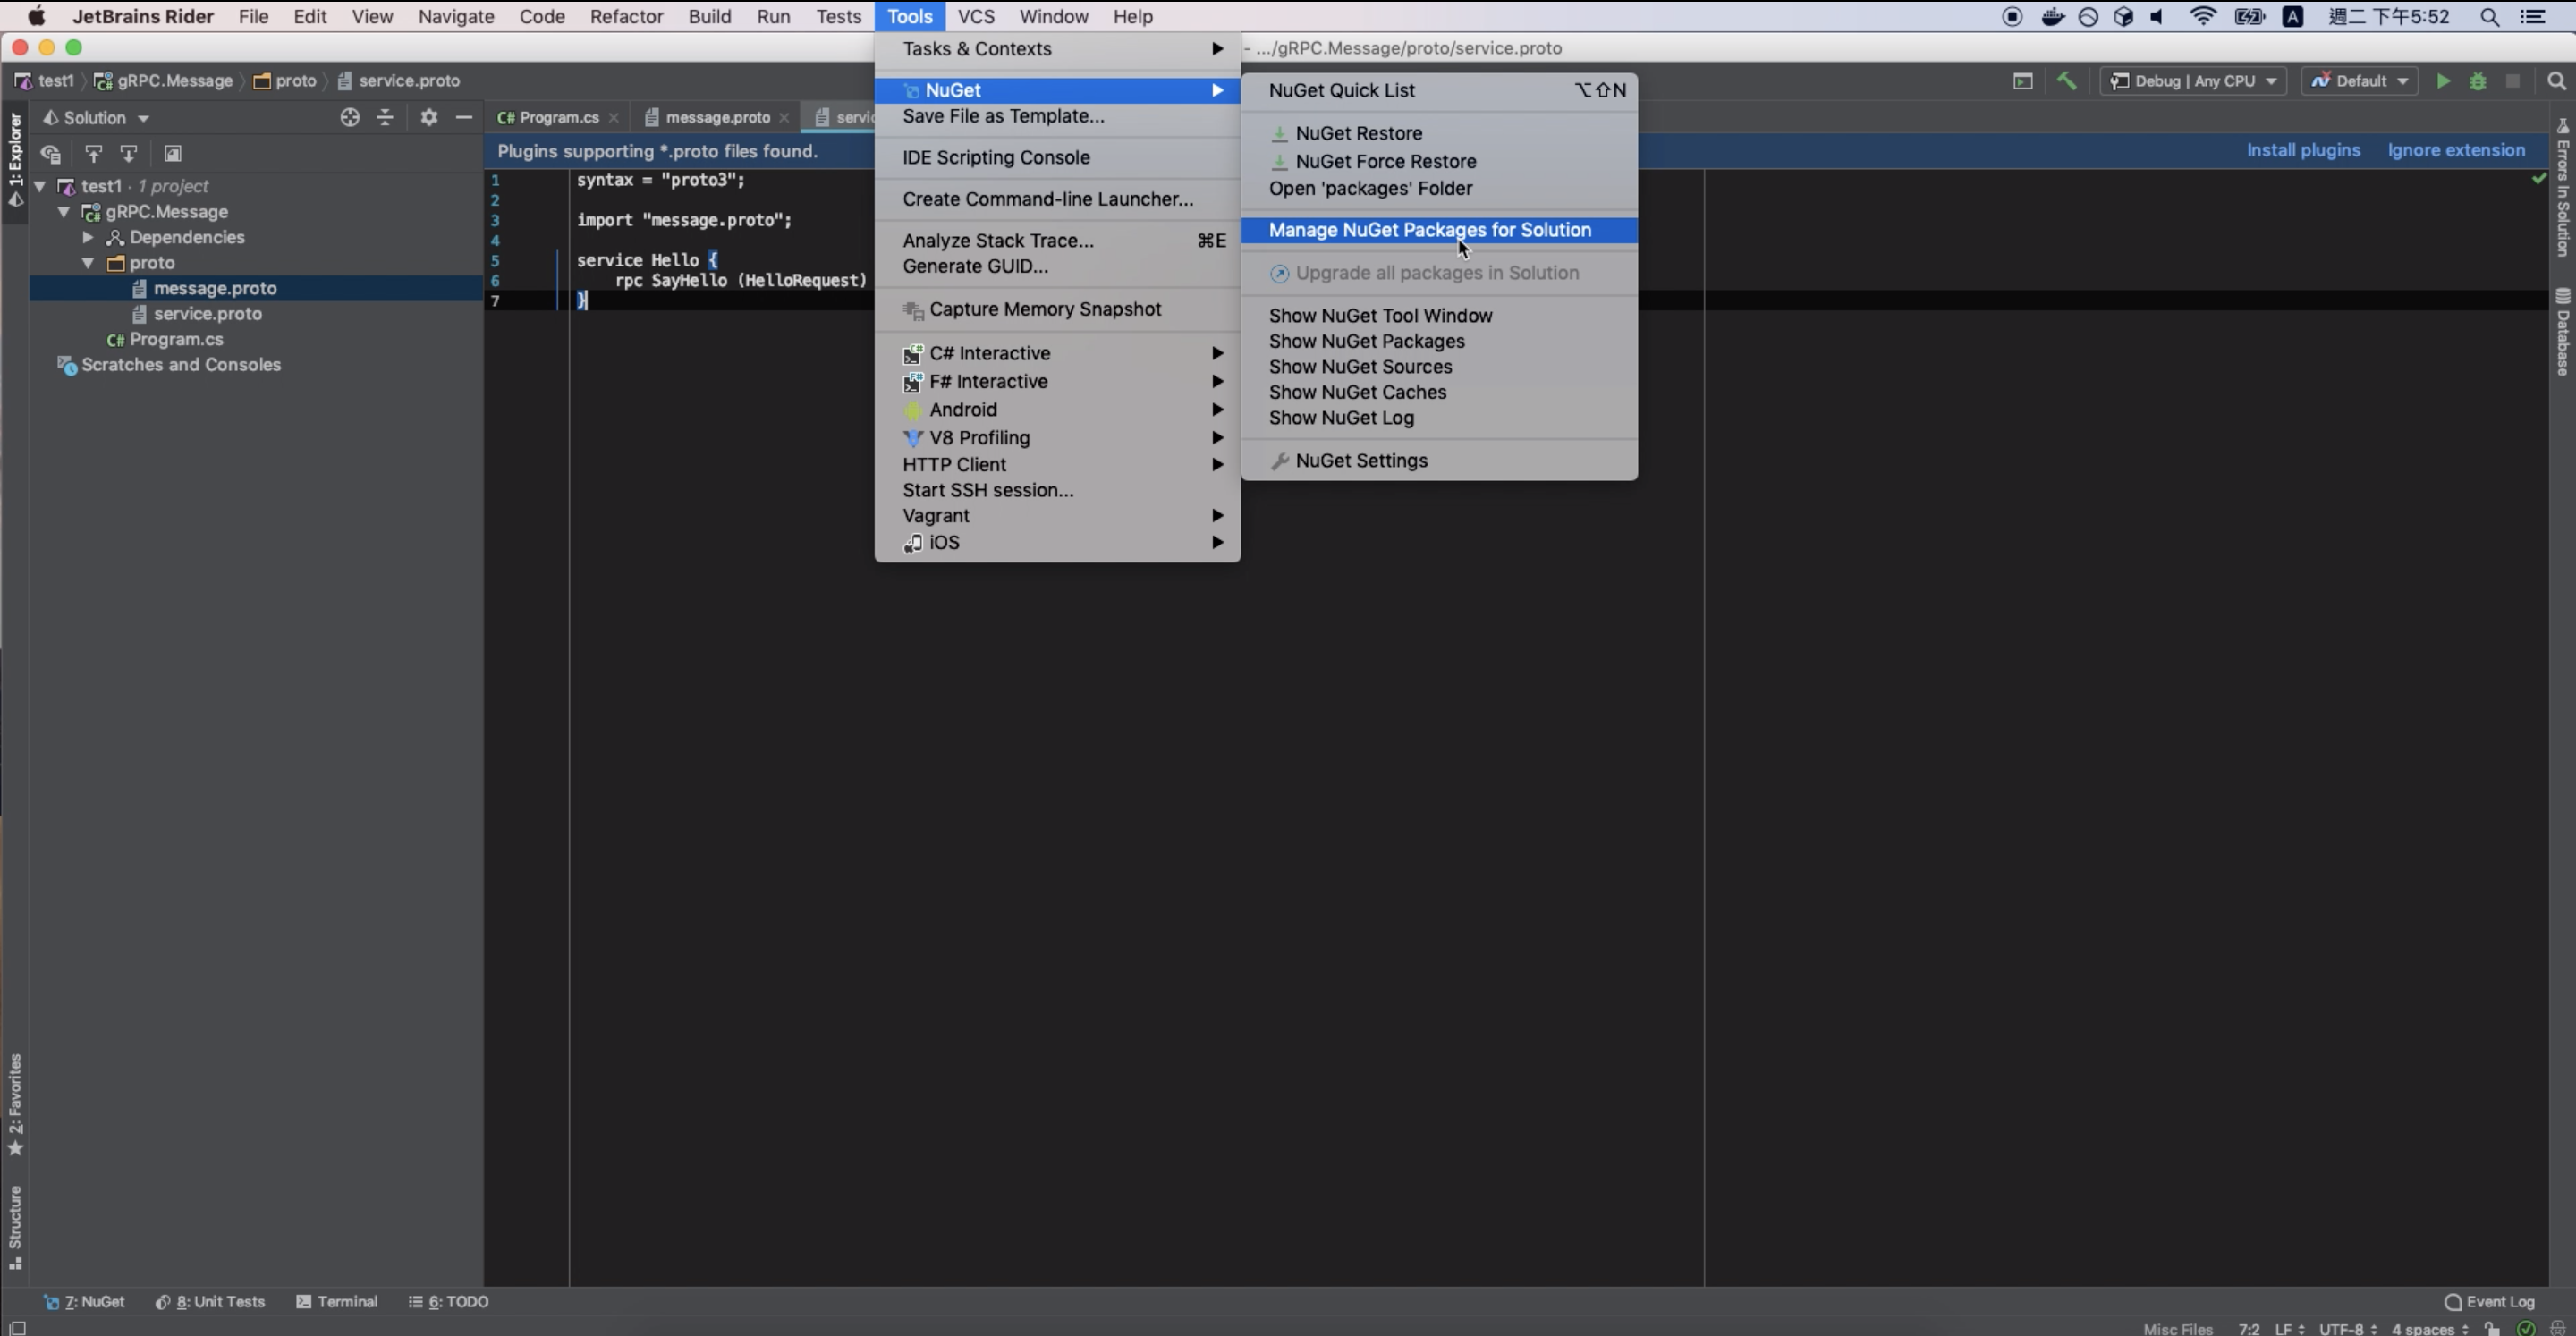Expand the C# Interactive submenu
This screenshot has height=1336, width=2576.
point(1057,353)
